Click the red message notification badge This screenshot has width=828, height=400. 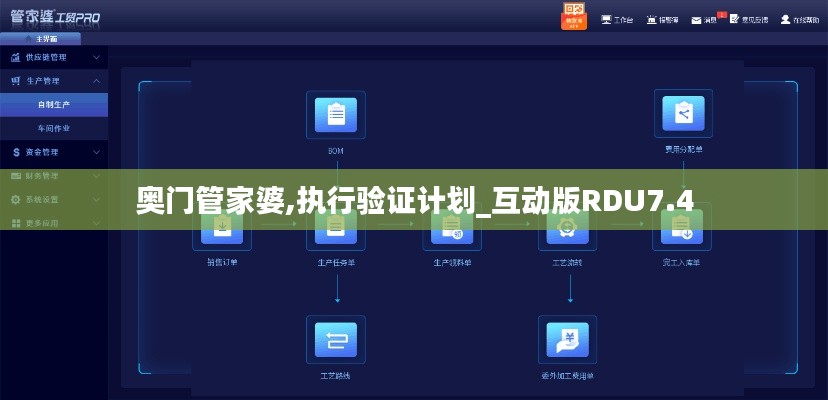tap(722, 14)
